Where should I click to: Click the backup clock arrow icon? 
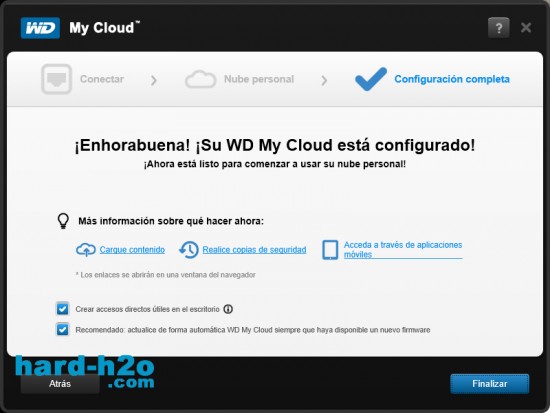189,250
